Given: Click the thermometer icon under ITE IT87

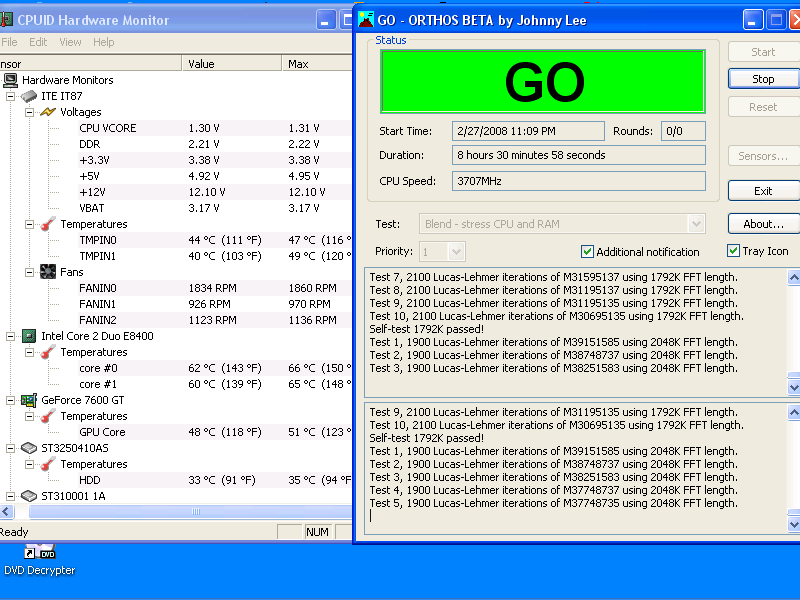Looking at the screenshot, I should click(x=48, y=224).
